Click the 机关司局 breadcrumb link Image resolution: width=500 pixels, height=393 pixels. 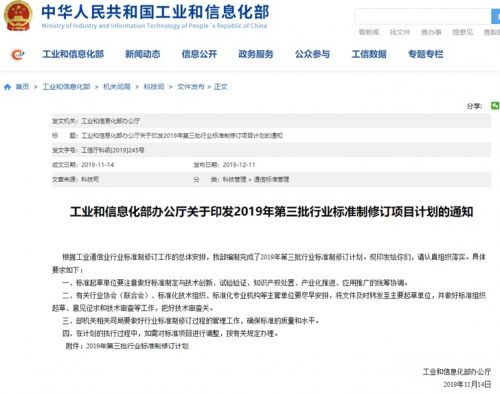click(117, 87)
